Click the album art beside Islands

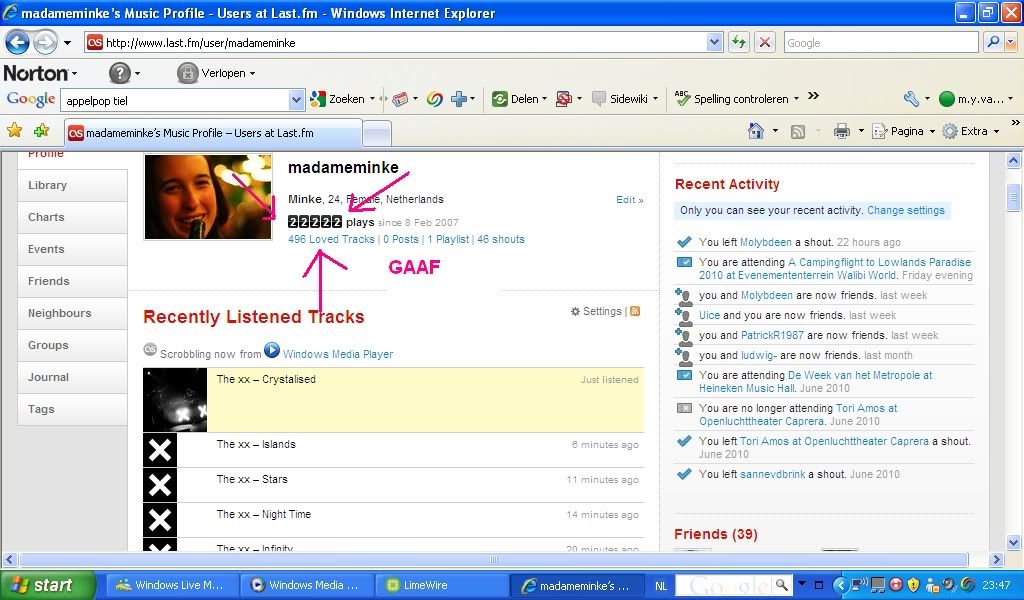(160, 450)
